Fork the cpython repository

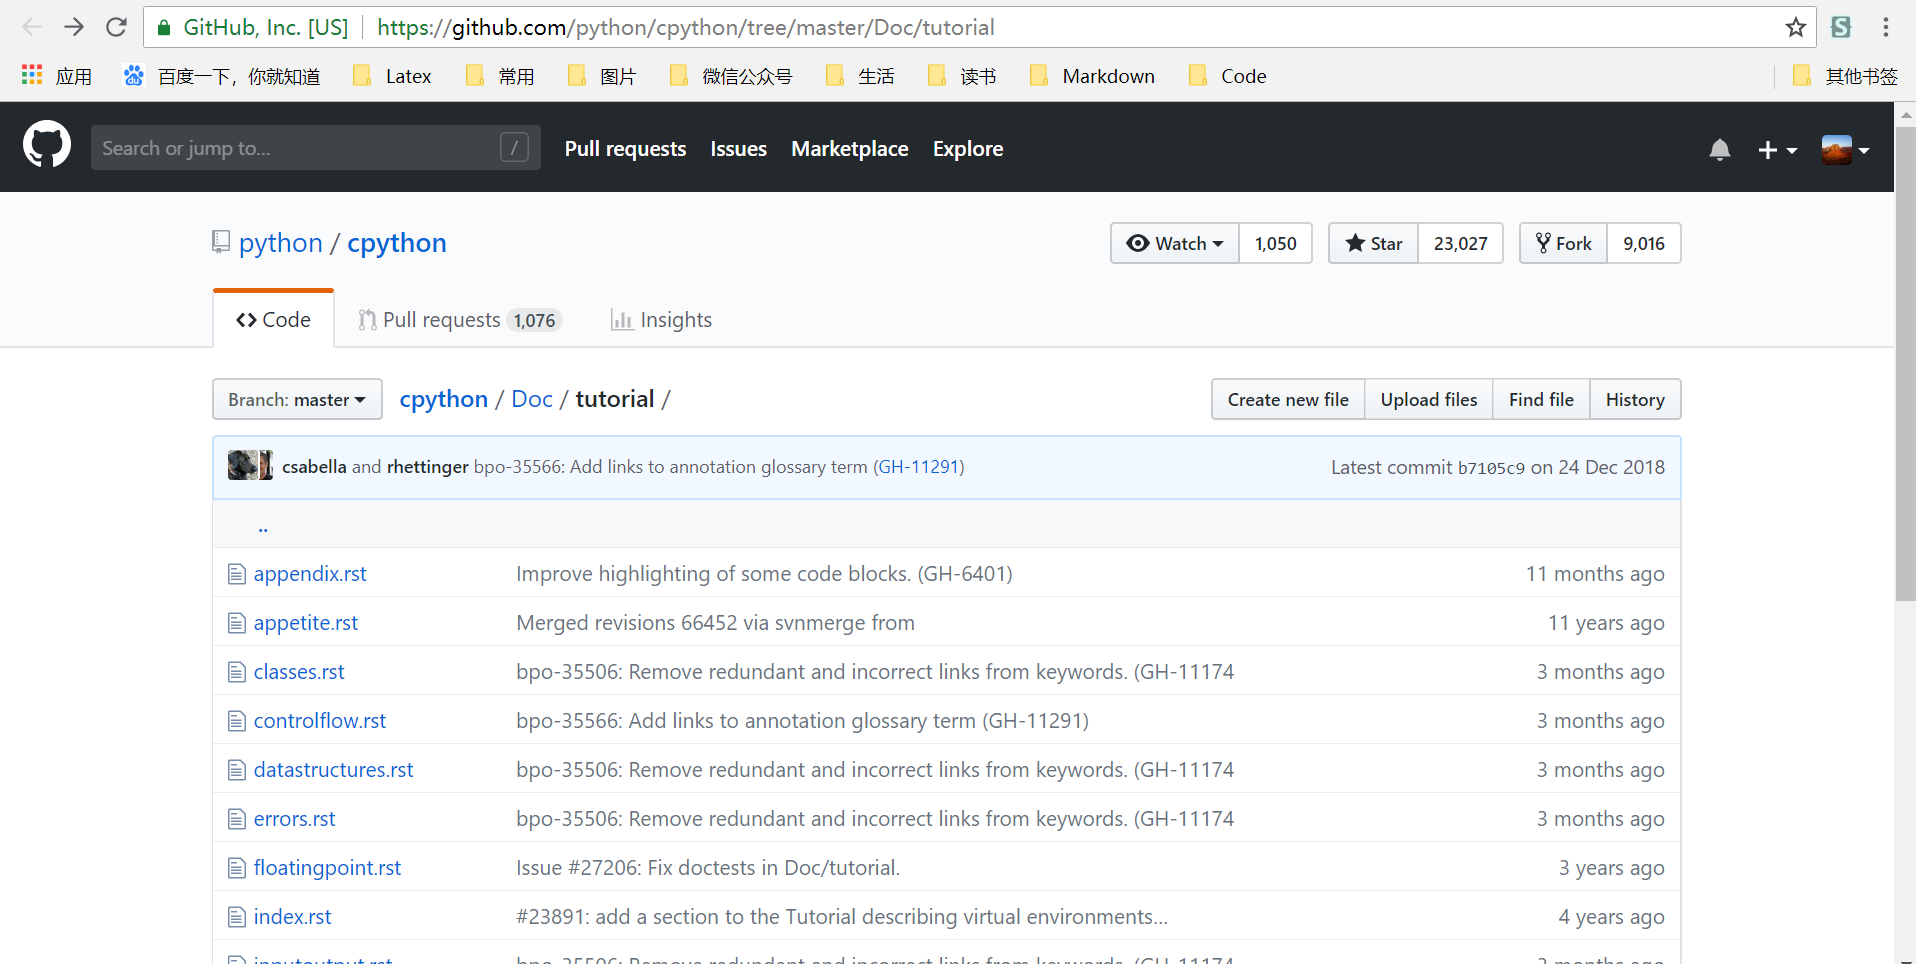point(1564,243)
